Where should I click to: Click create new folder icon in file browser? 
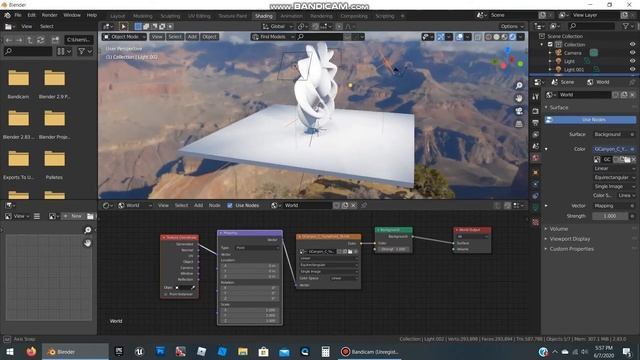click(55, 40)
